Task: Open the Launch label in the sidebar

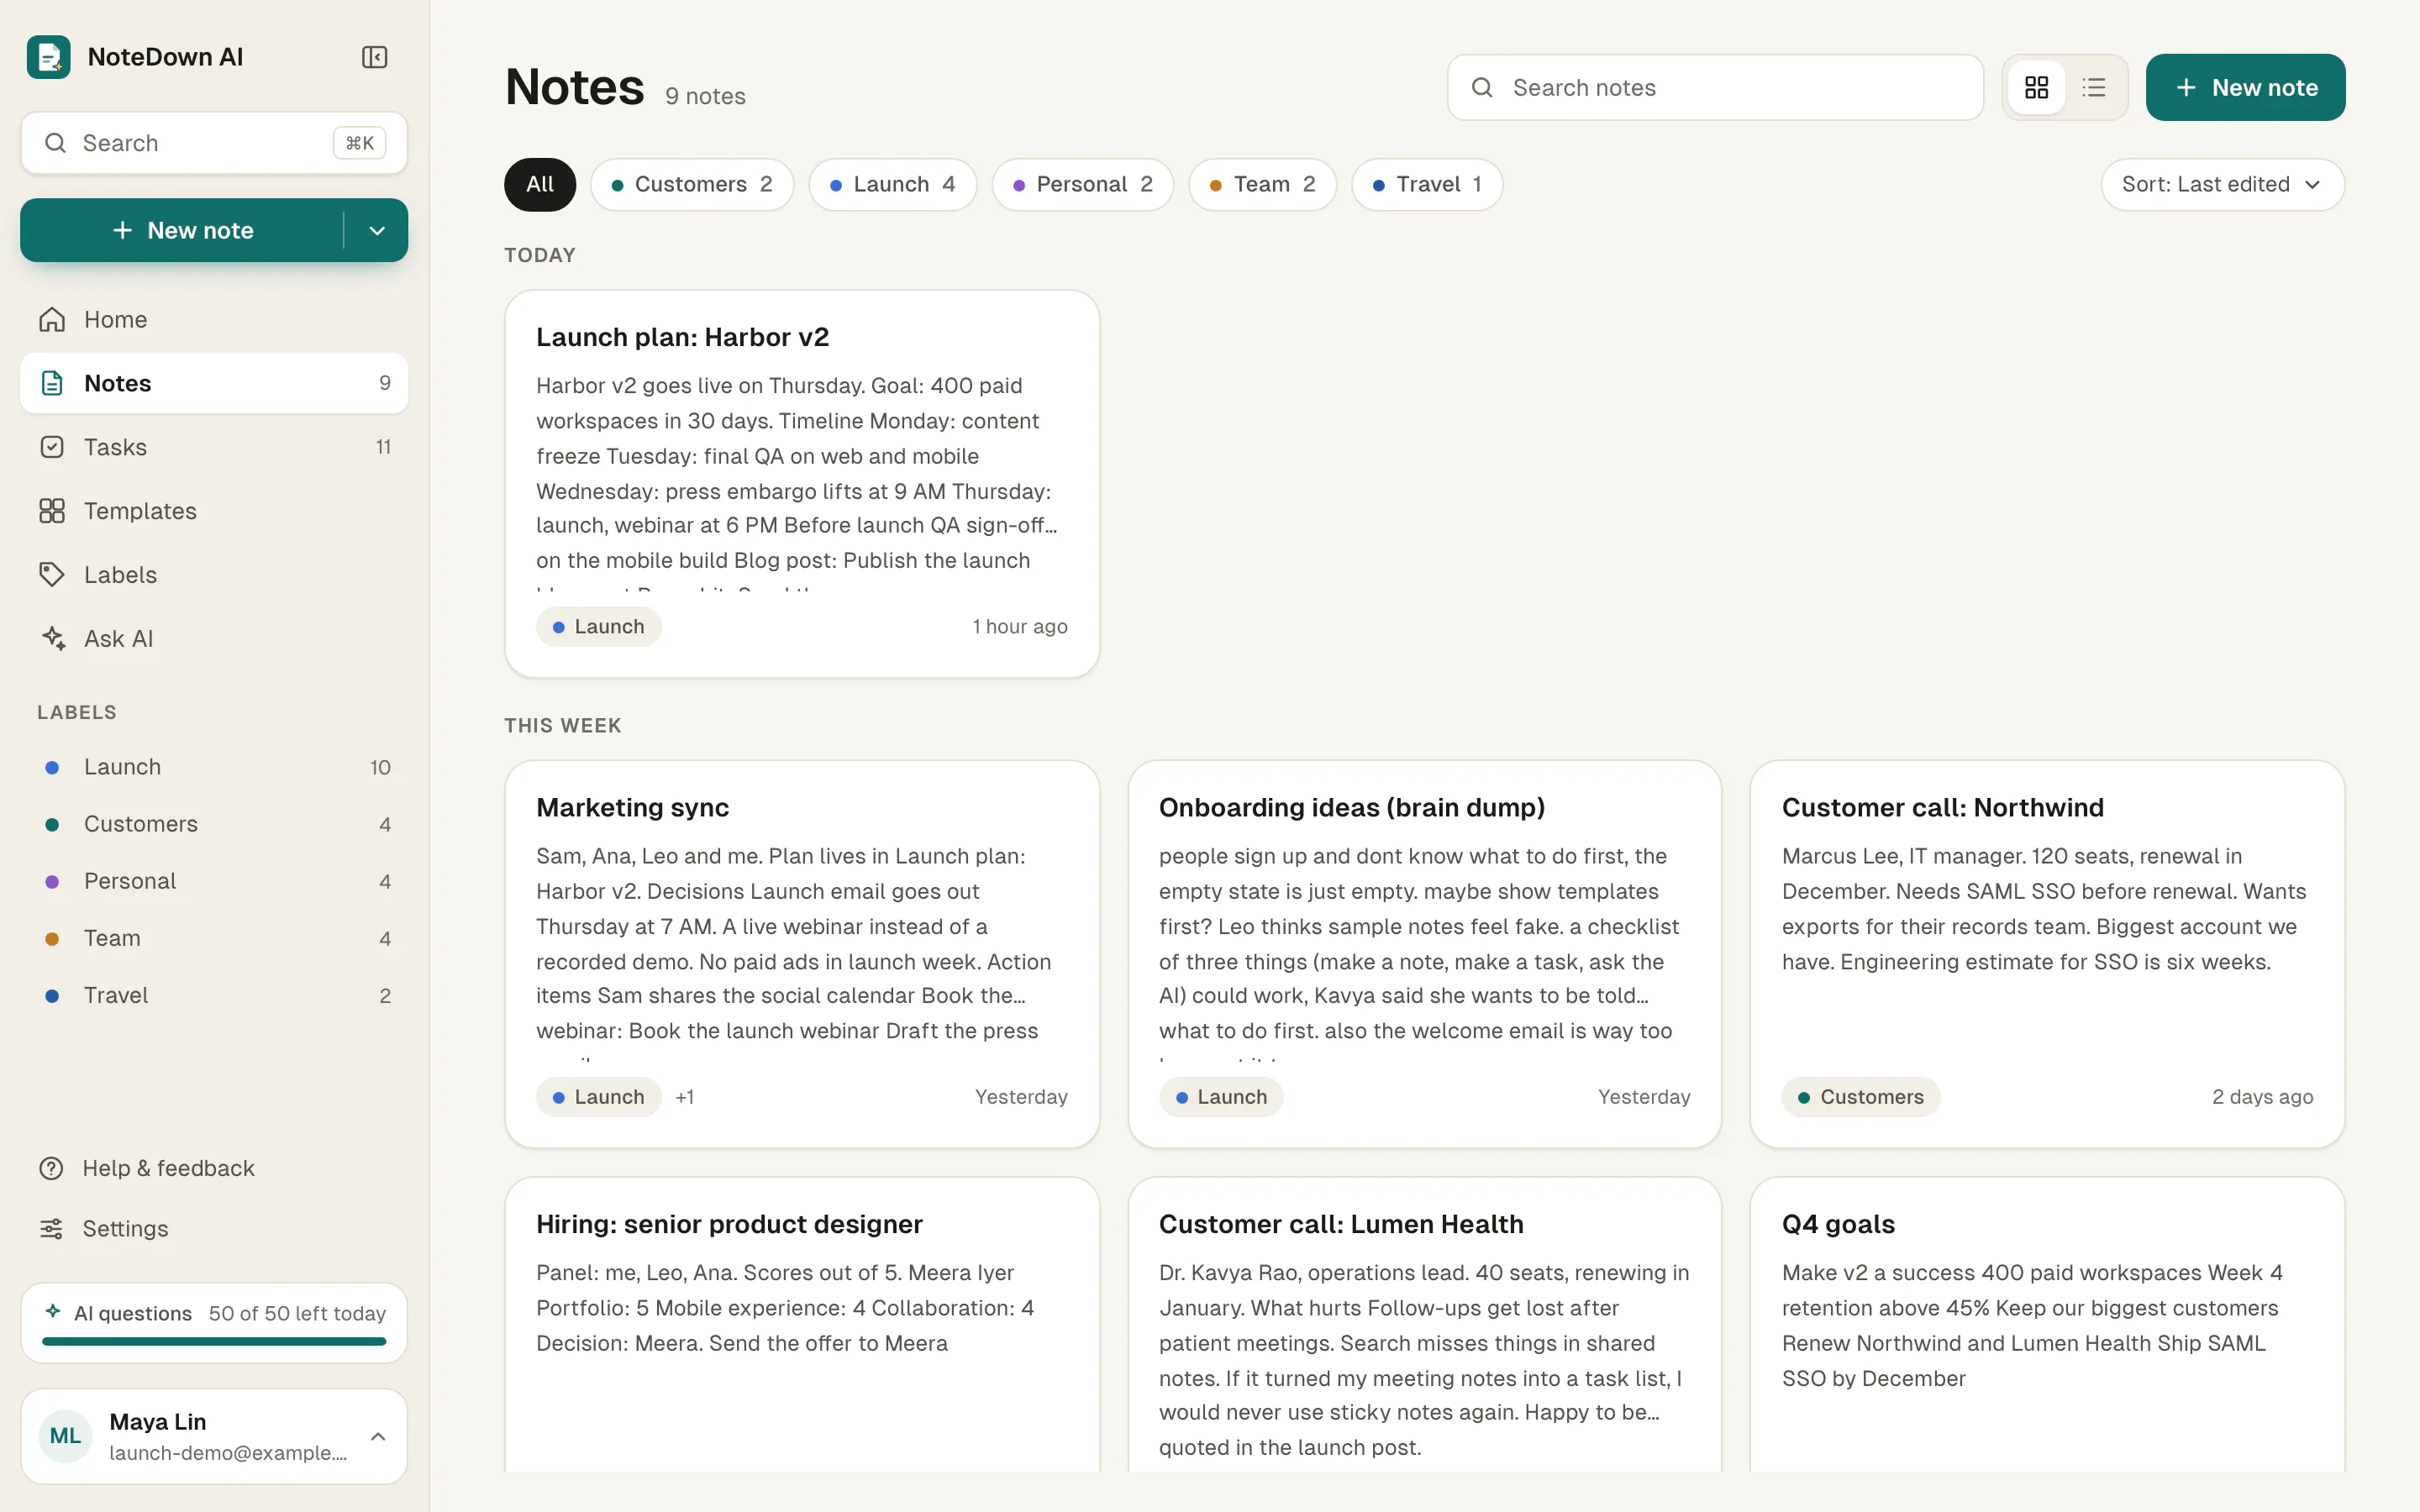Action: [x=214, y=767]
